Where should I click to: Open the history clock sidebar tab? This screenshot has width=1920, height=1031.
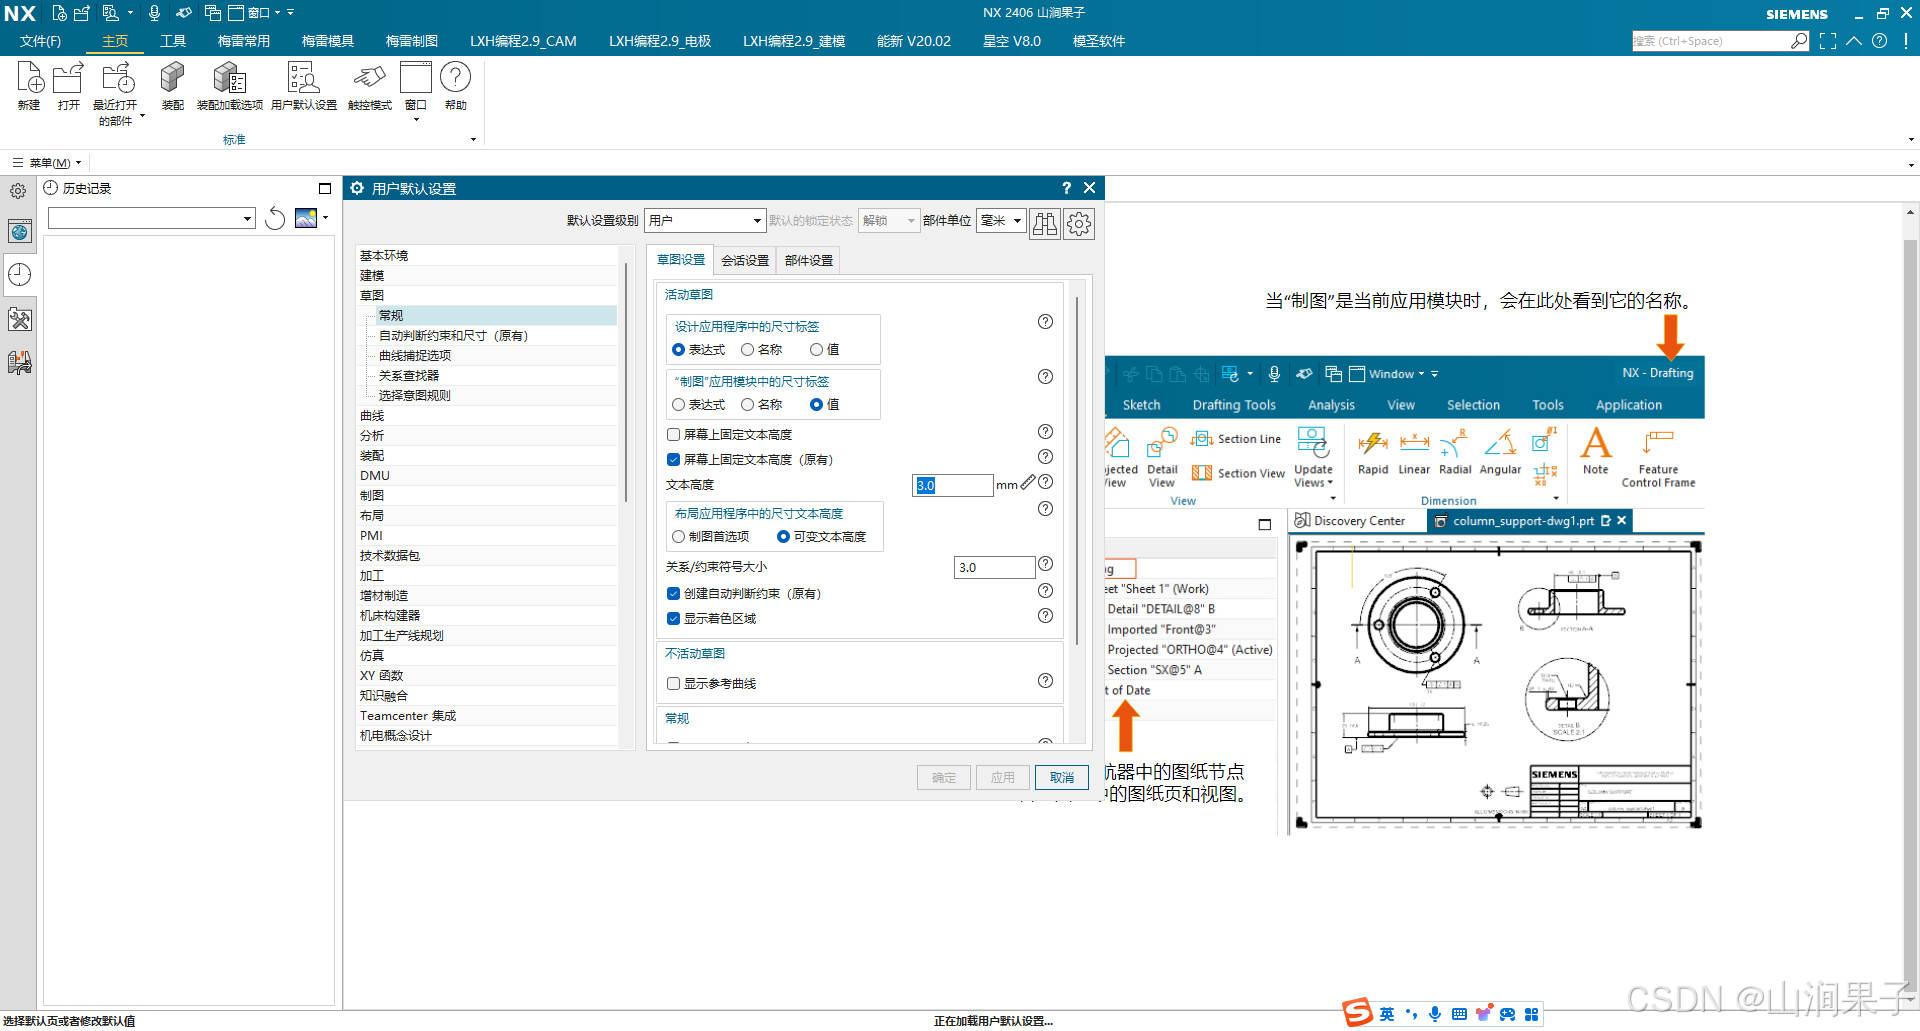pyautogui.click(x=19, y=275)
